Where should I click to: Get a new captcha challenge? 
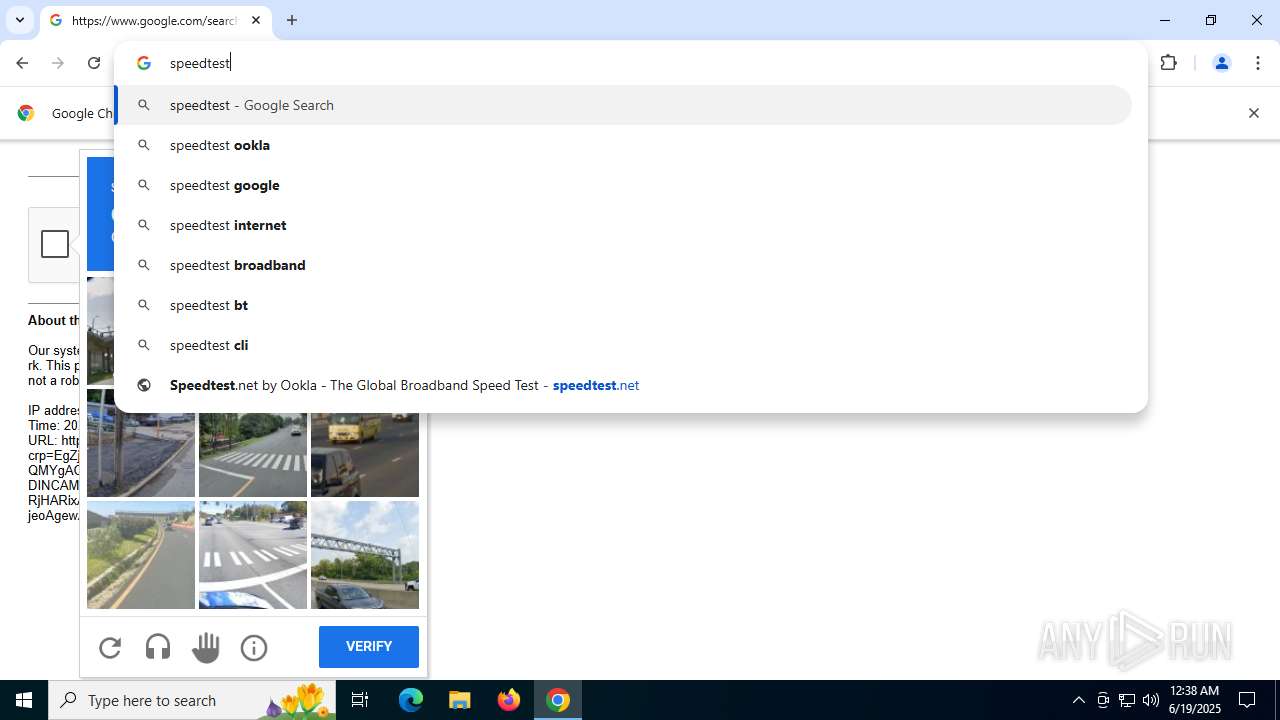pos(110,648)
